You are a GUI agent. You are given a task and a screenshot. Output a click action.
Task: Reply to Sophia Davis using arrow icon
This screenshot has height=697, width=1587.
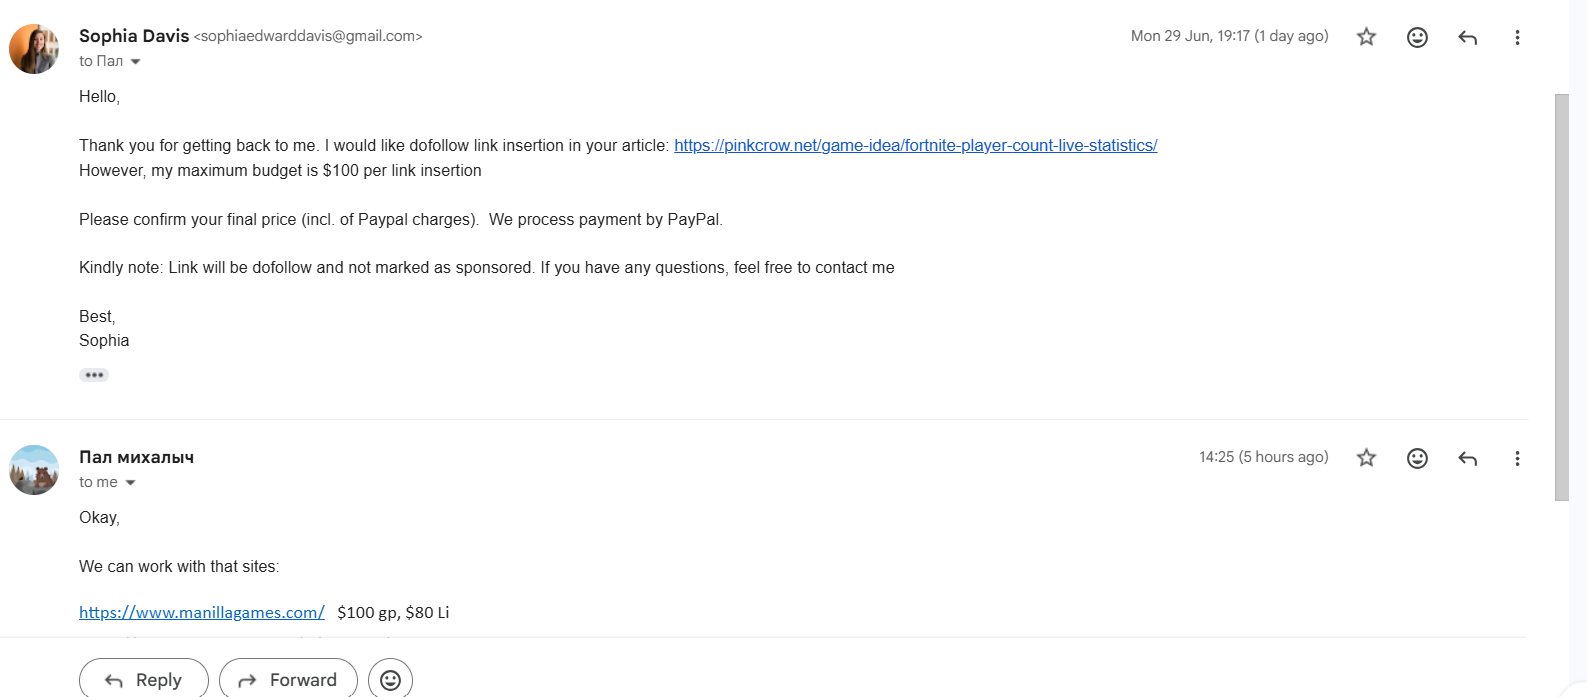click(1467, 37)
